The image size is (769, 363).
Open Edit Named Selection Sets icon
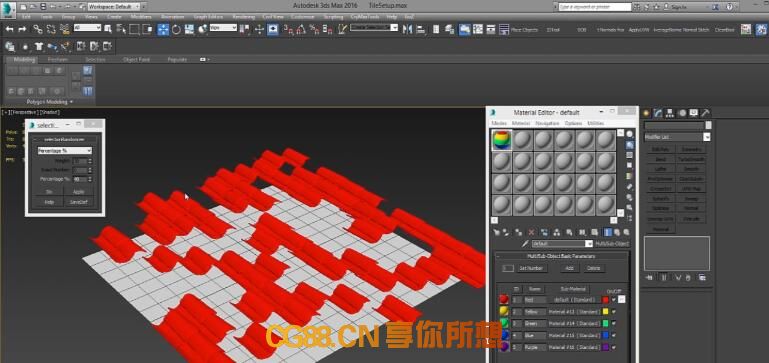click(x=342, y=29)
